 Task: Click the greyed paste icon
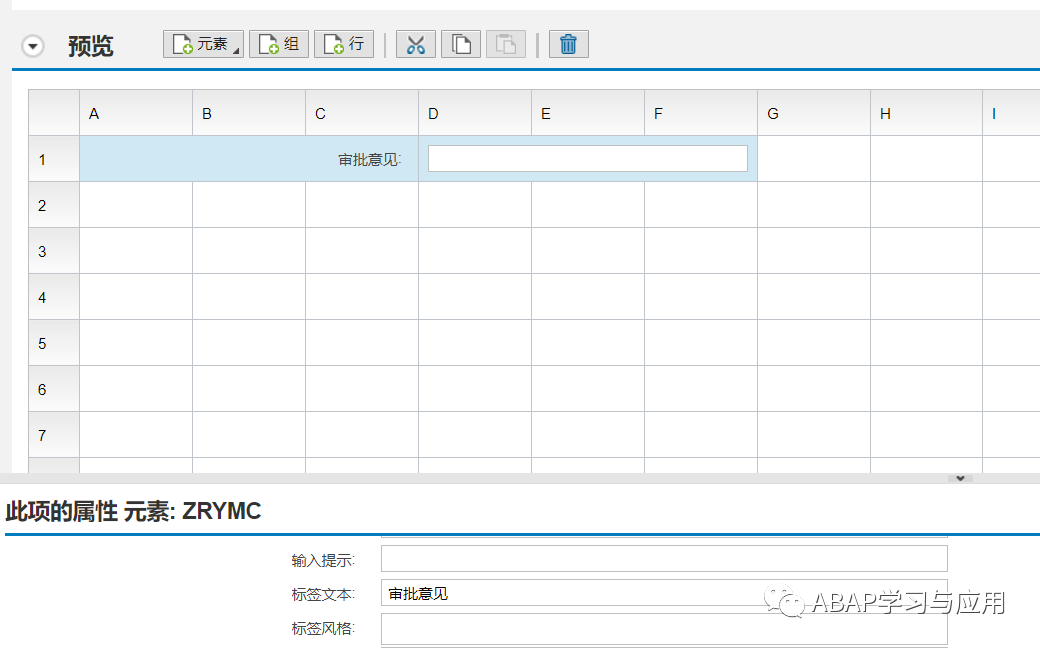pyautogui.click(x=505, y=44)
